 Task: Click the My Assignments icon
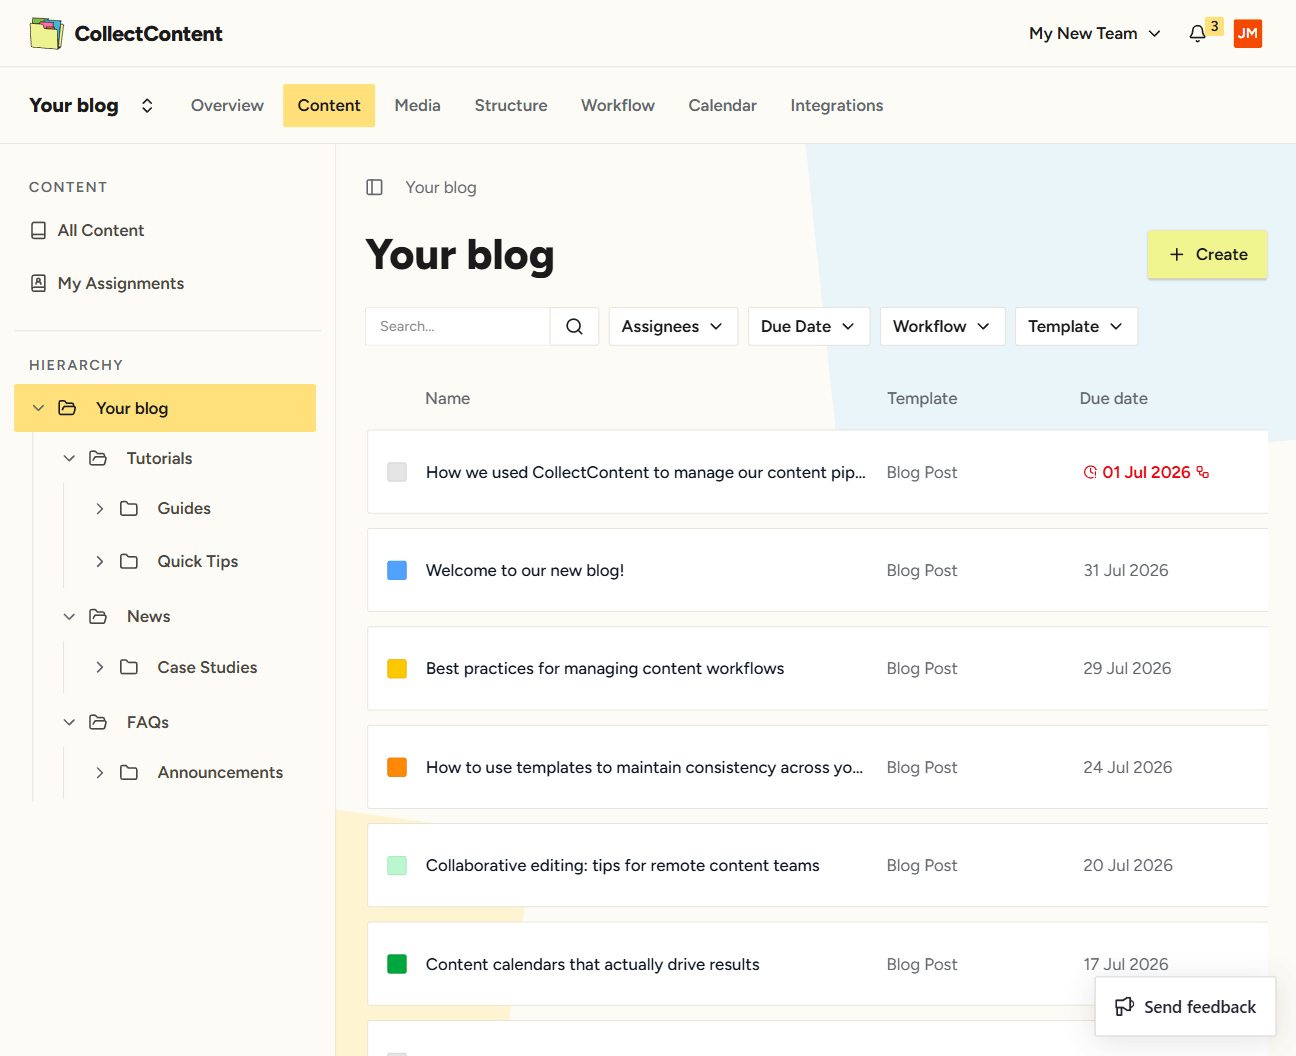click(38, 283)
